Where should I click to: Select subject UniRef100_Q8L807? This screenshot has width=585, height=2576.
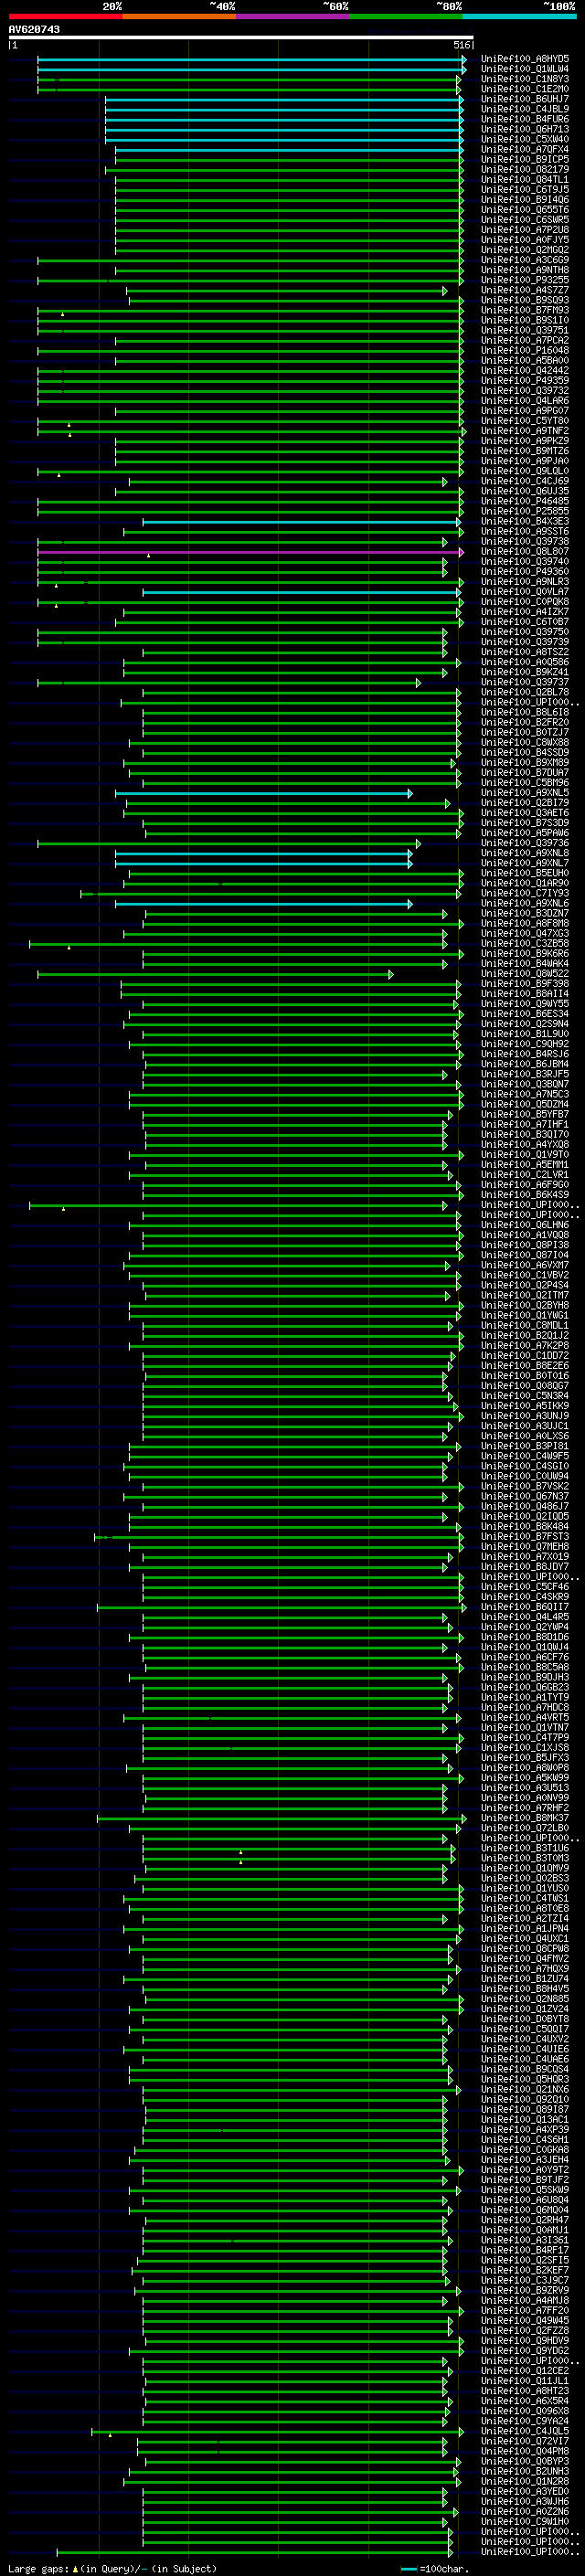525,552
